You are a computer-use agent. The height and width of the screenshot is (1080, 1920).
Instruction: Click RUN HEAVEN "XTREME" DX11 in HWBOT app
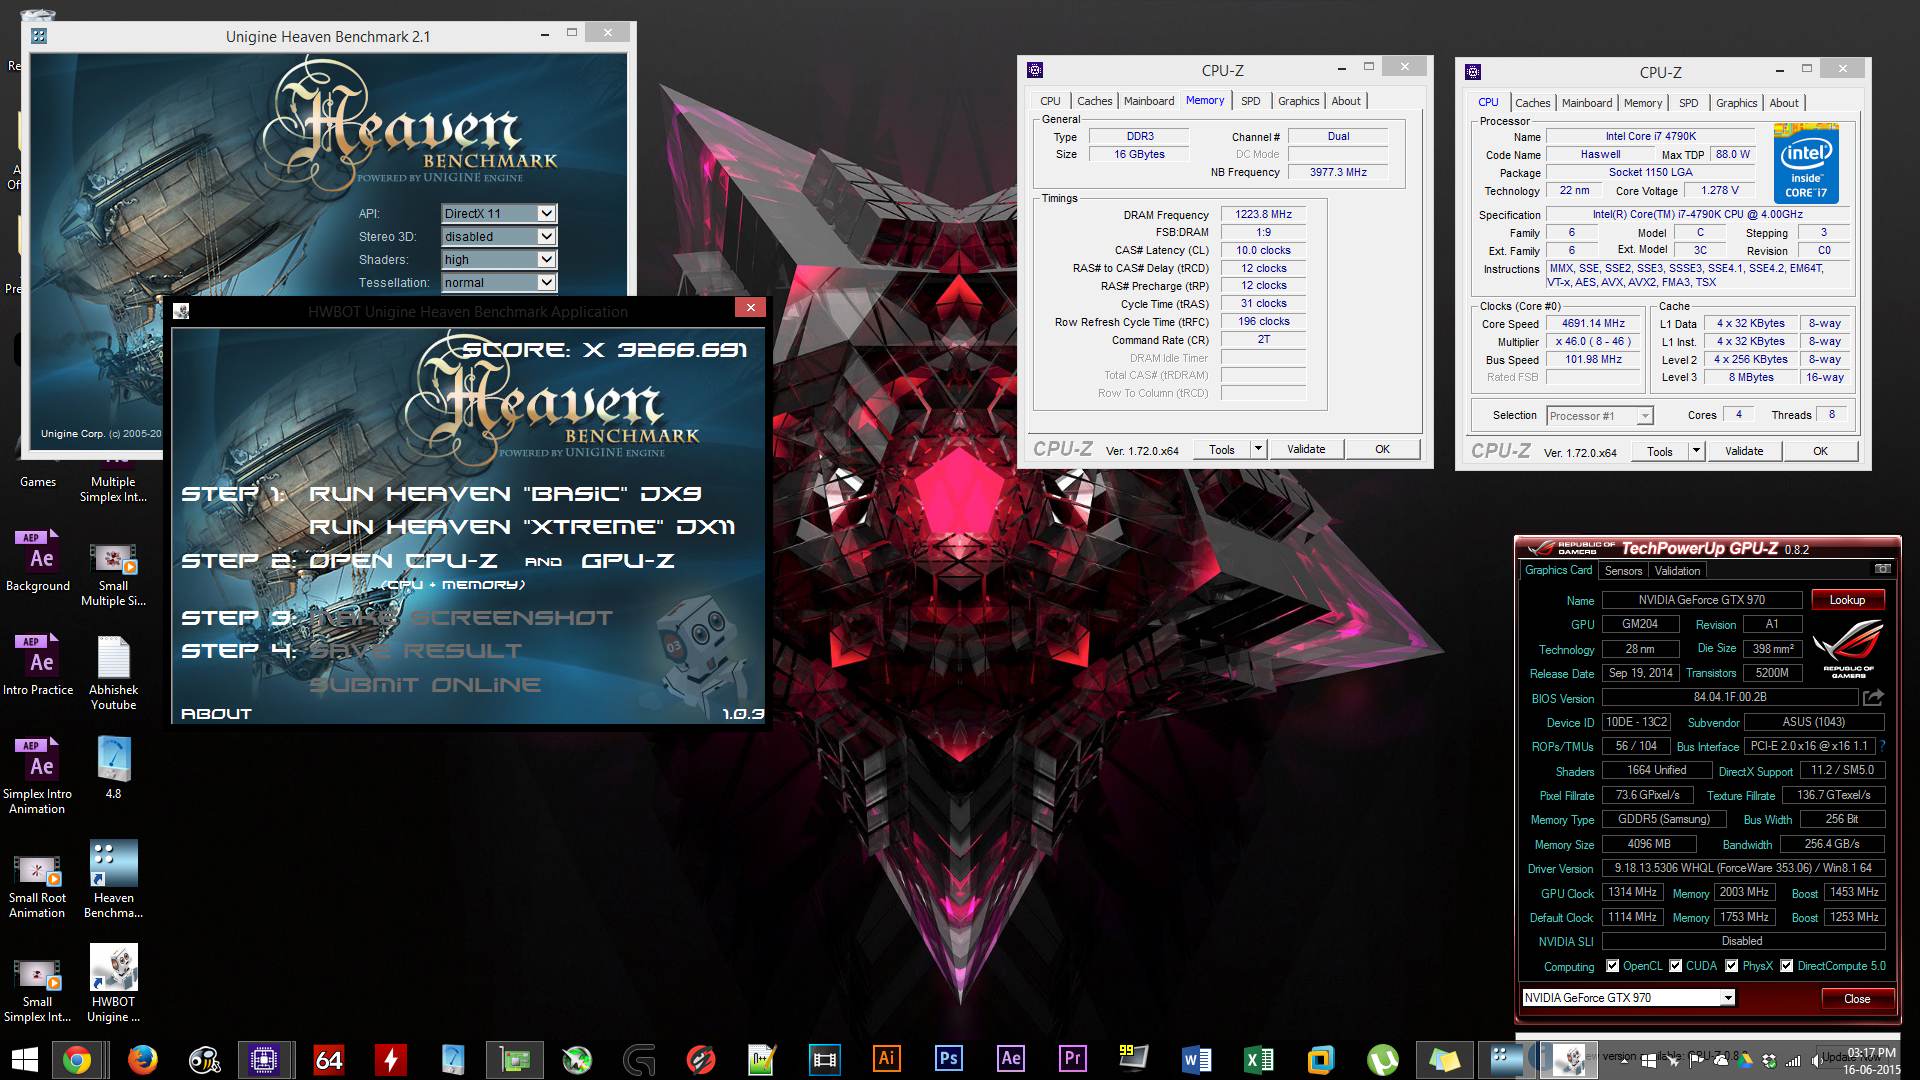pos(522,526)
